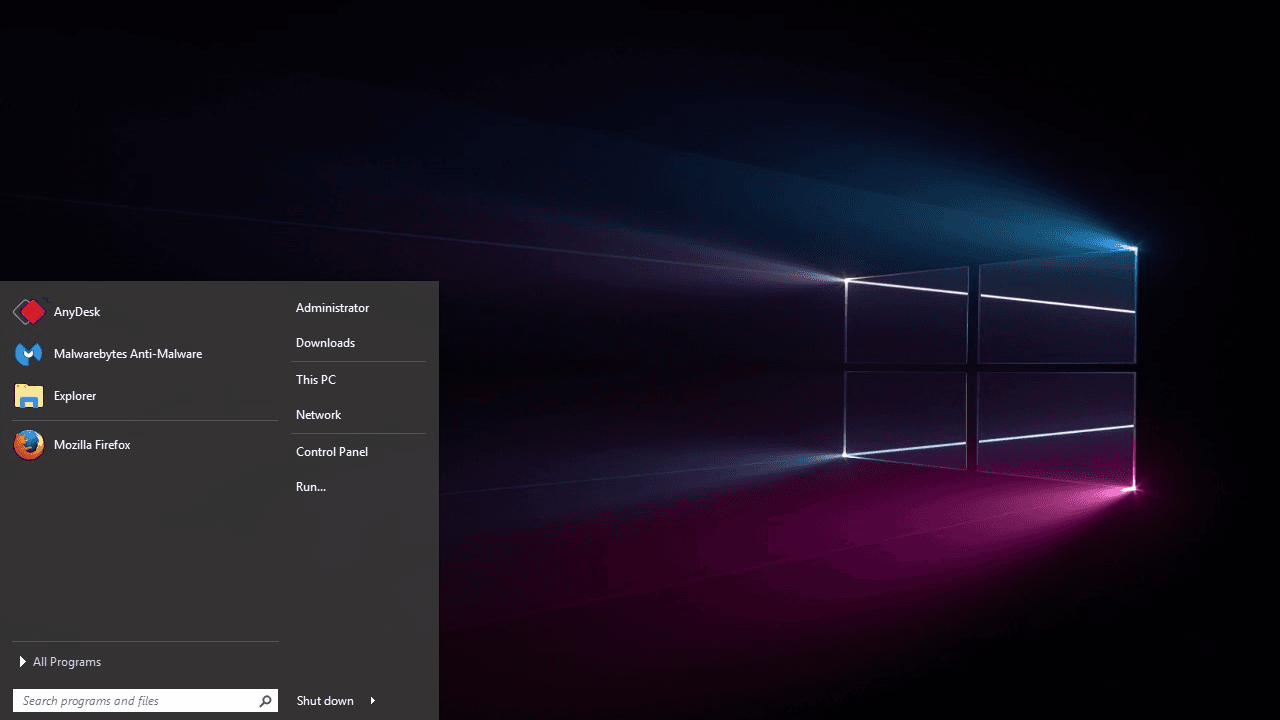Open This PC from the Start menu
The width and height of the screenshot is (1280, 720).
point(316,379)
